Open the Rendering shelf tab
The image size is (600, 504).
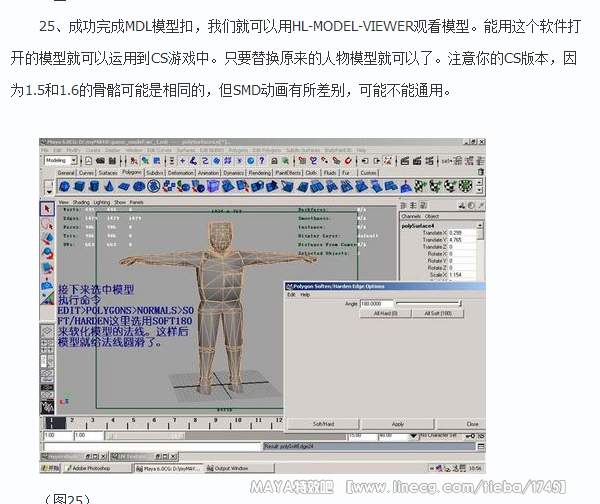point(259,173)
